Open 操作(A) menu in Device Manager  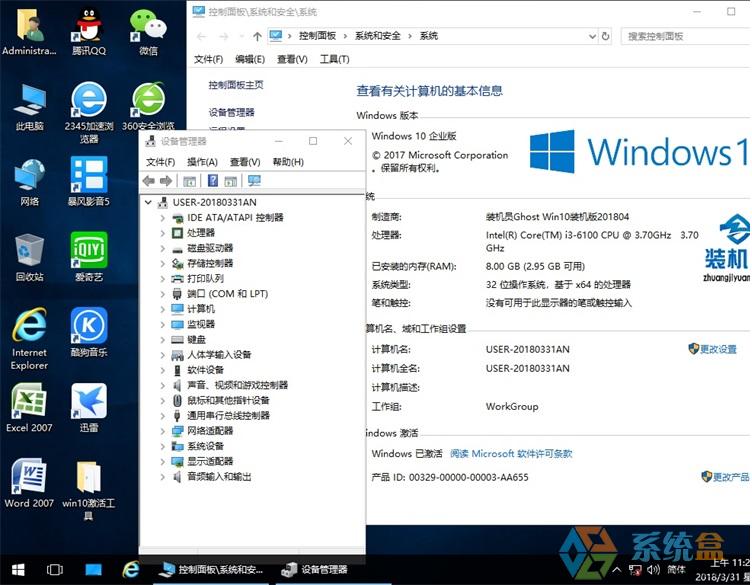pyautogui.click(x=202, y=162)
